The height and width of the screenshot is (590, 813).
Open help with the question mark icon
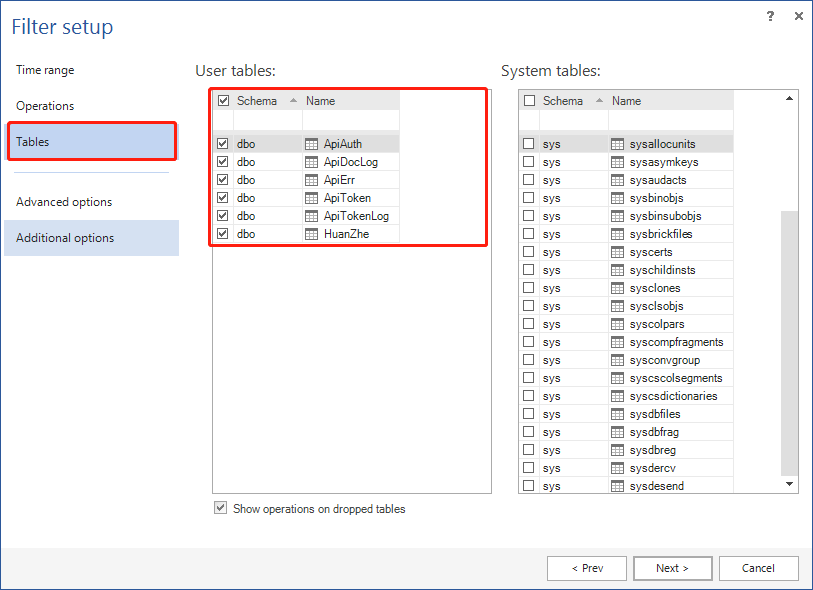coord(770,16)
